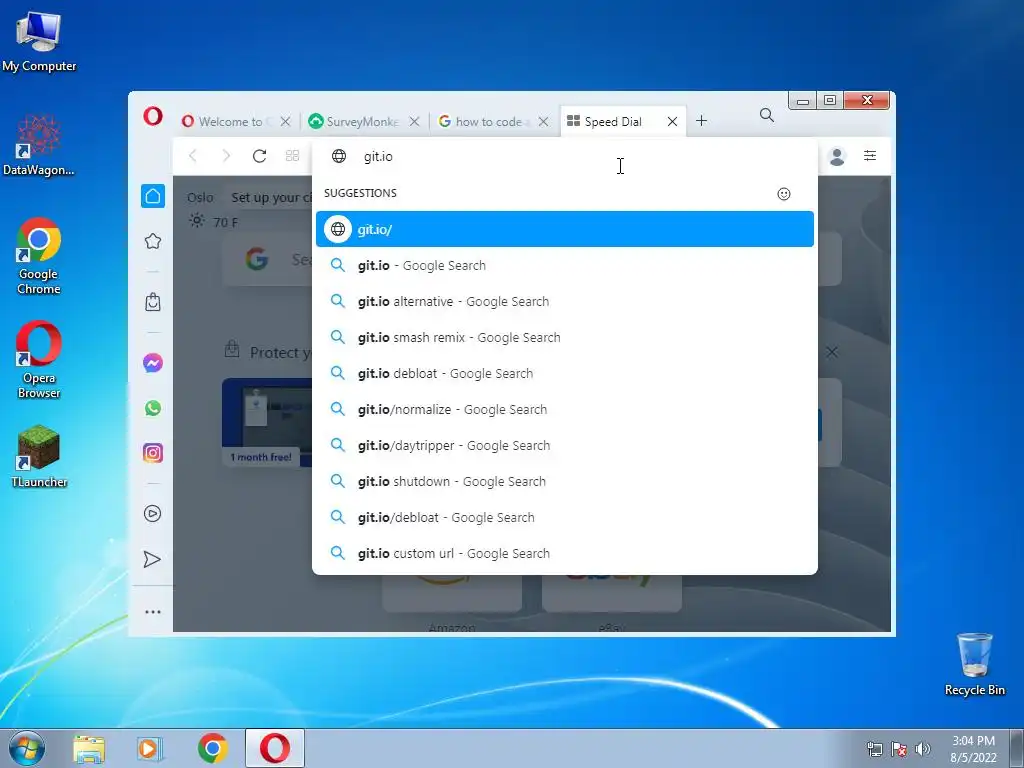Click the address bar containing git.io
The width and height of the screenshot is (1024, 768).
[x=564, y=156]
